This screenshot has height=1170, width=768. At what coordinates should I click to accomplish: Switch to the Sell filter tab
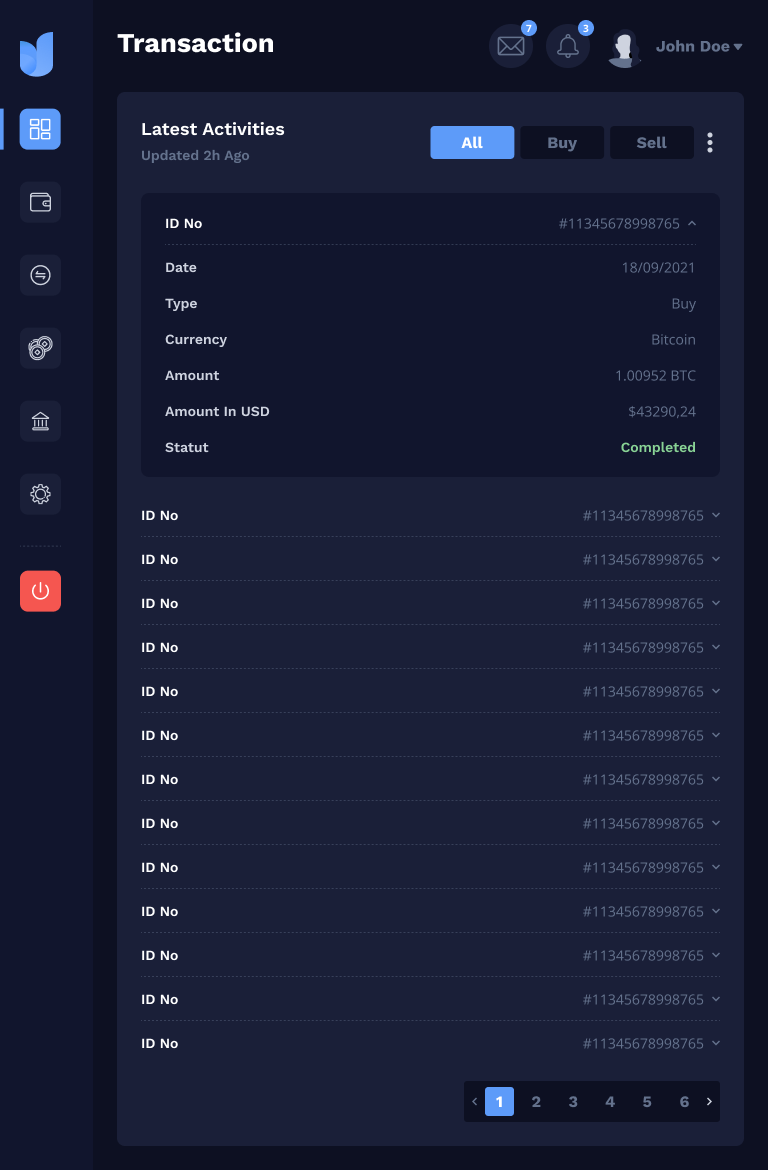651,143
